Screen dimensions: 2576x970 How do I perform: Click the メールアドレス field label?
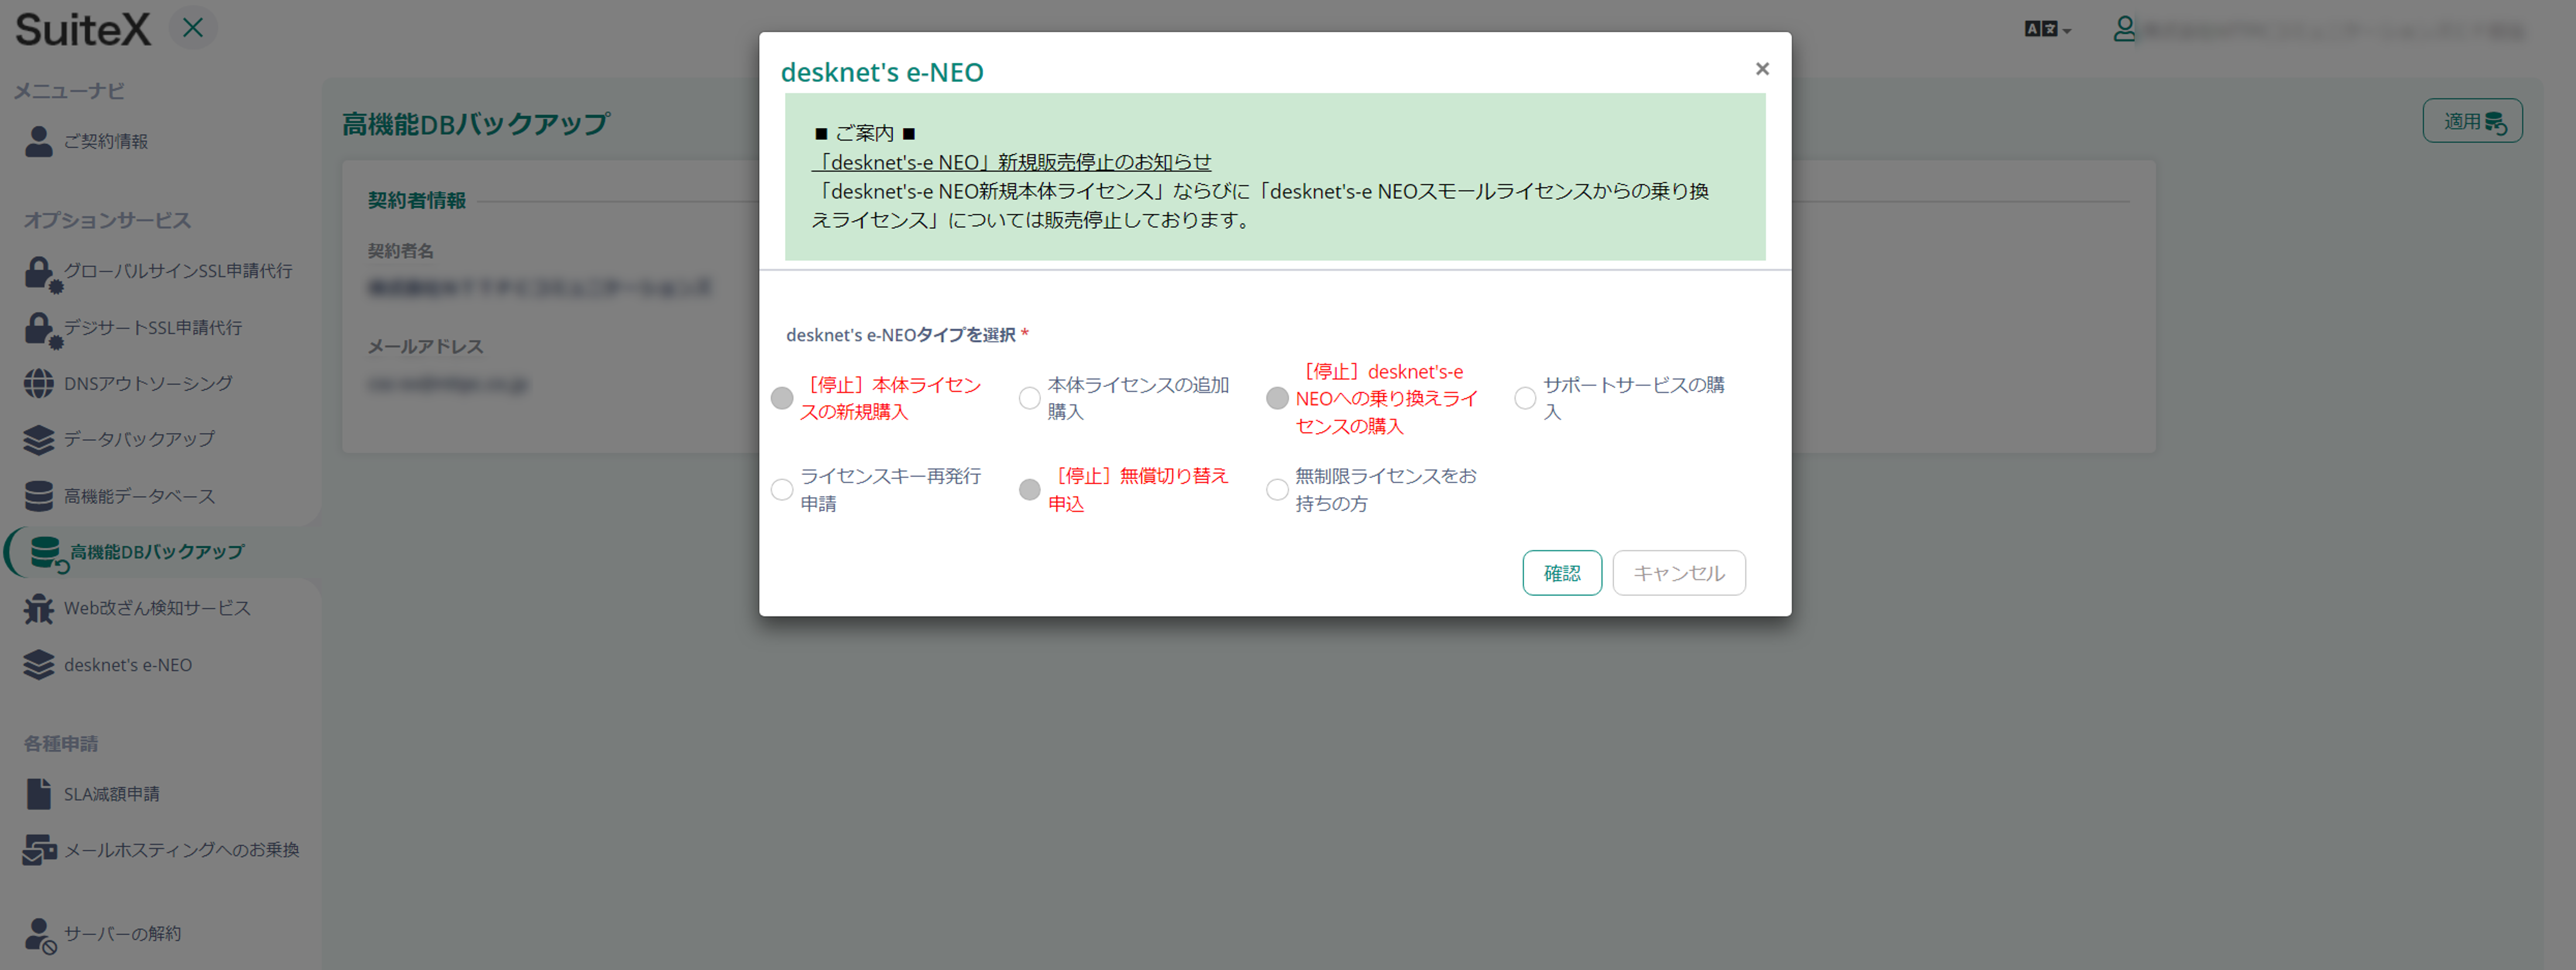pyautogui.click(x=425, y=346)
